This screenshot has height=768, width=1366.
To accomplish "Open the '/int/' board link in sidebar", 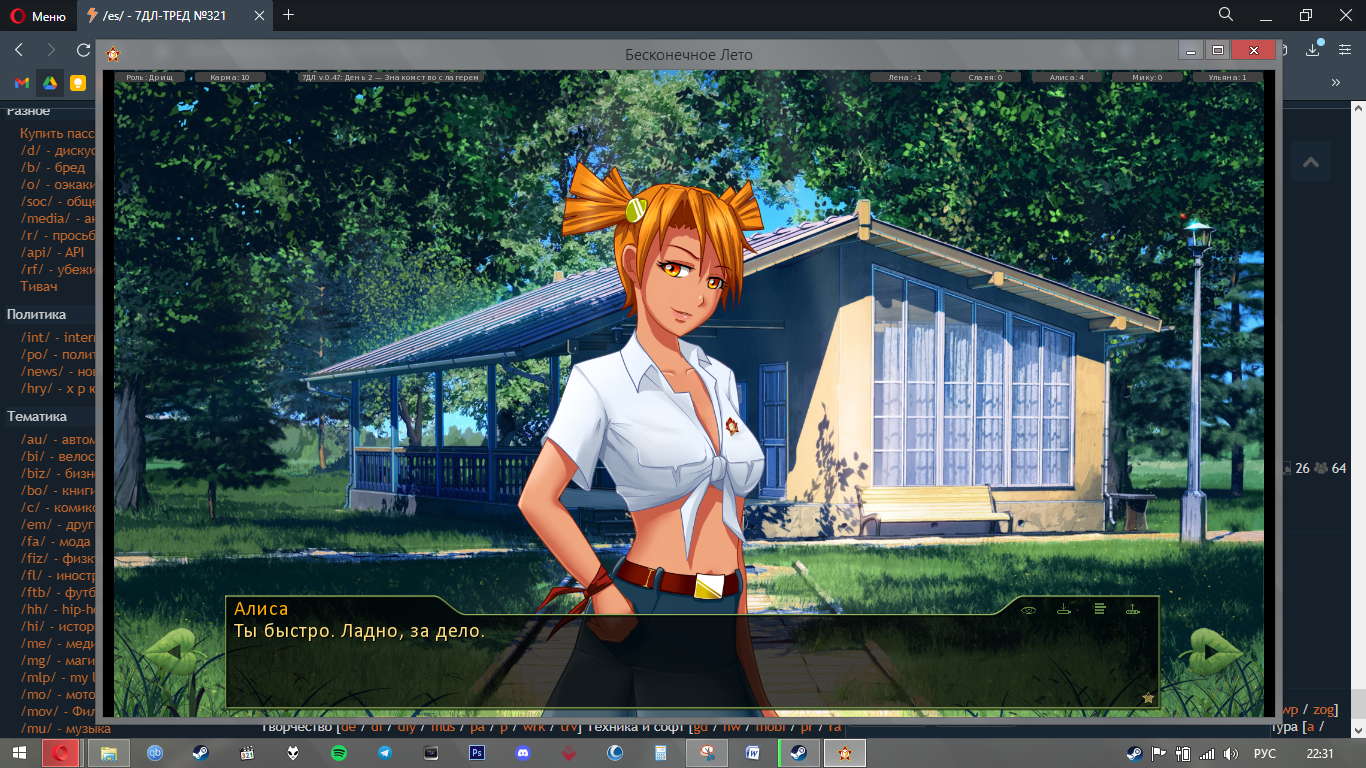I will click(x=58, y=338).
